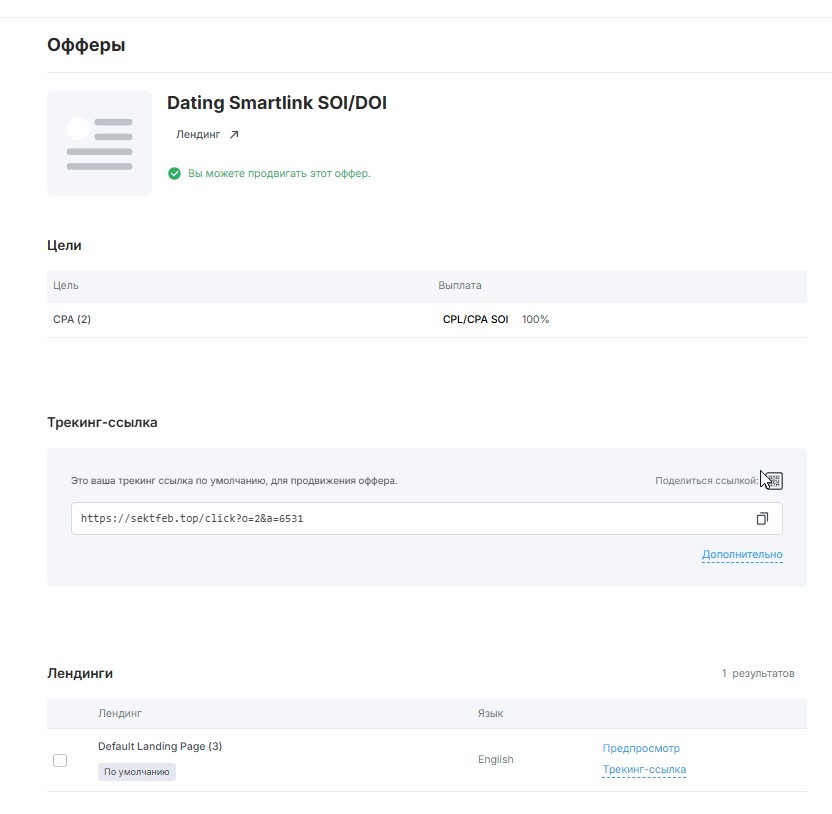
Task: Click the Выплата column header
Action: [x=460, y=286]
